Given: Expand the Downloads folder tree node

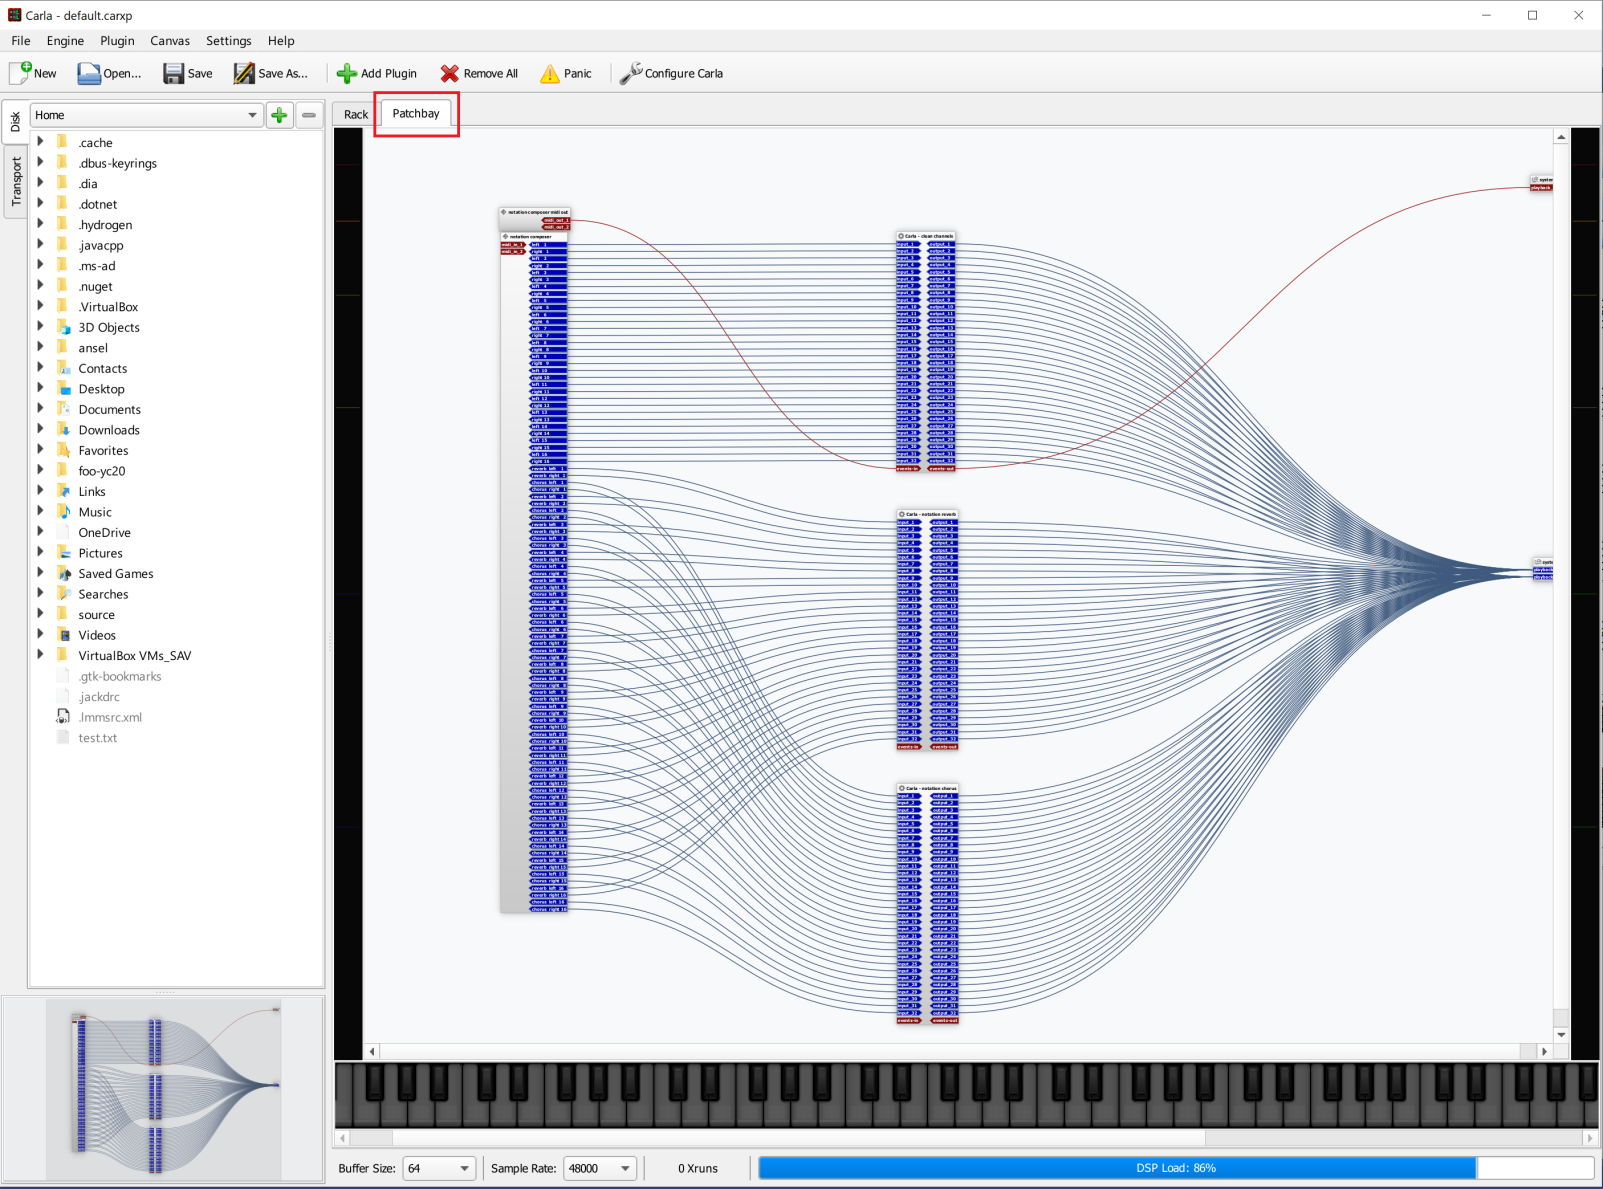Looking at the screenshot, I should click(x=41, y=430).
